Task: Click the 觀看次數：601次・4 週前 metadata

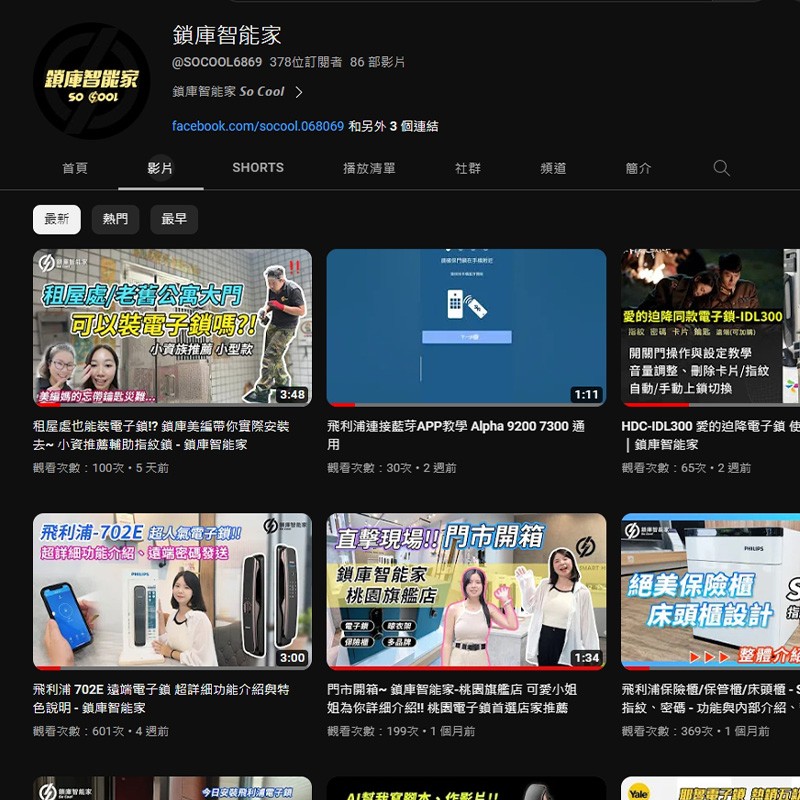Action: (x=101, y=731)
